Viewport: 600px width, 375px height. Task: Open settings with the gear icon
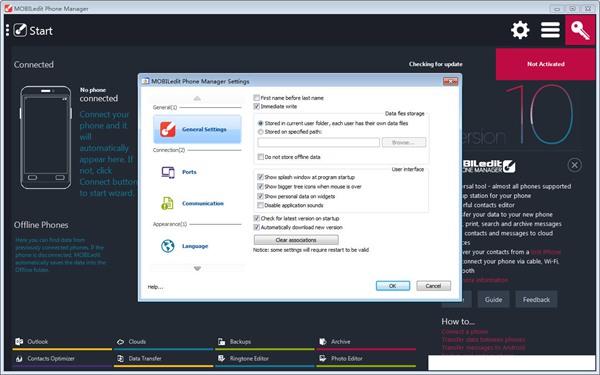(520, 30)
